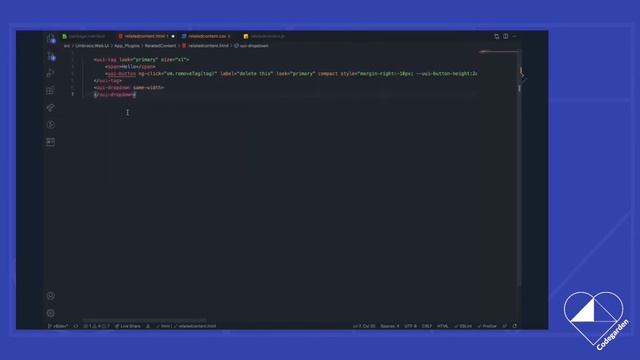Click the editor vertical scrollbar
The height and width of the screenshot is (360, 640).
click(519, 167)
